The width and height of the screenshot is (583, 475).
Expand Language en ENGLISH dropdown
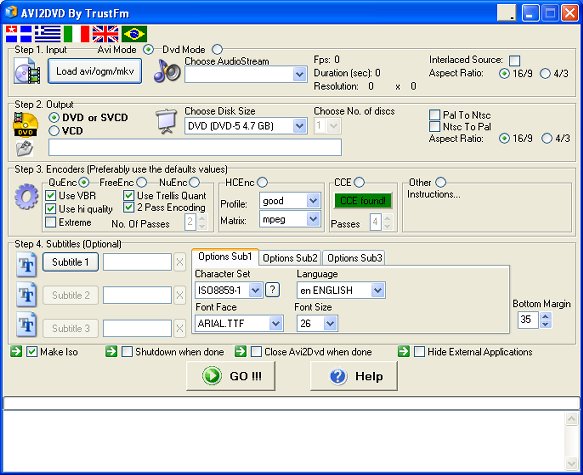pyautogui.click(x=377, y=290)
